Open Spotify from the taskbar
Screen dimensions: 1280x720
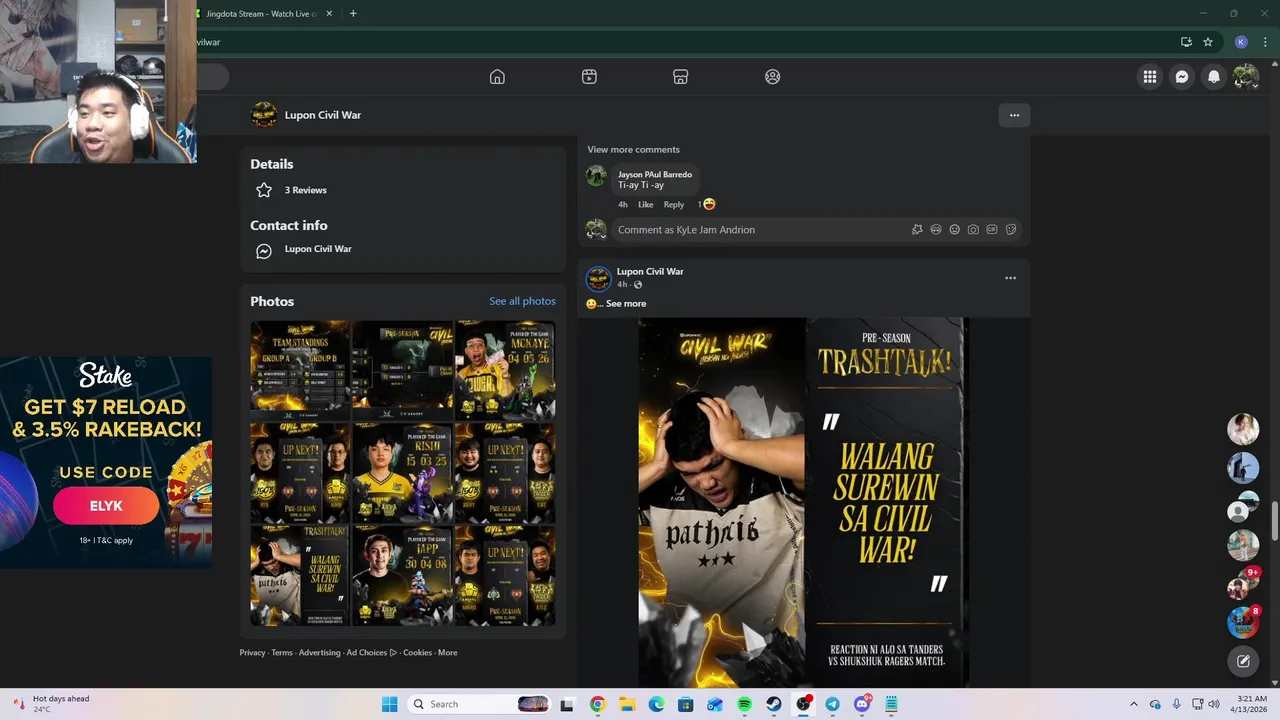(744, 704)
